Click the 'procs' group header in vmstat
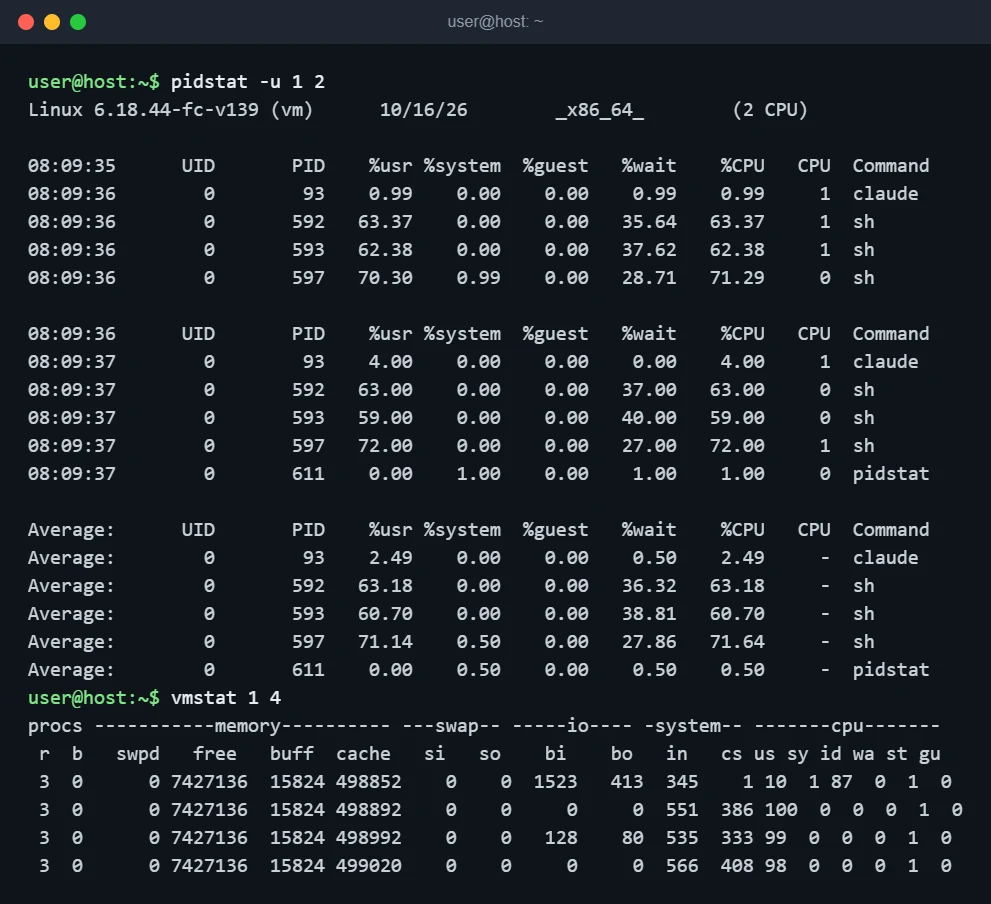The height and width of the screenshot is (904, 991). 55,726
